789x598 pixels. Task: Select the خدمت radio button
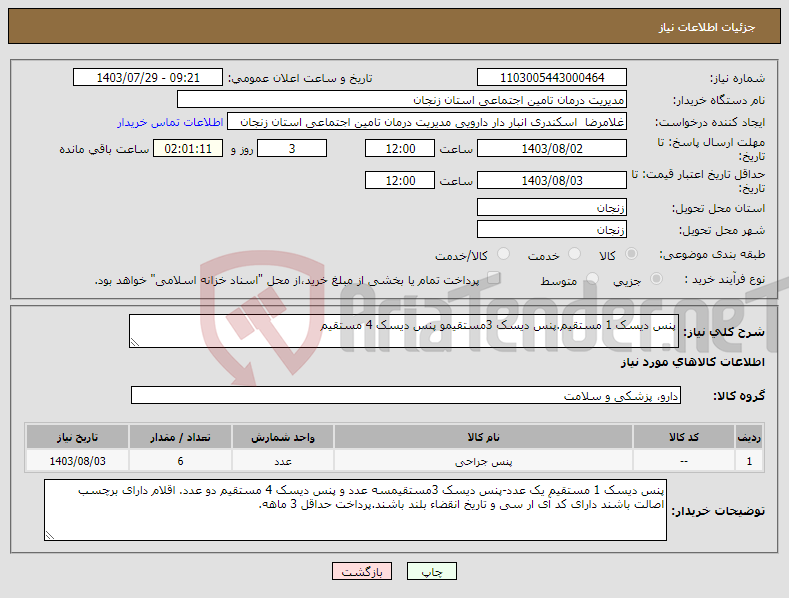pyautogui.click(x=574, y=254)
